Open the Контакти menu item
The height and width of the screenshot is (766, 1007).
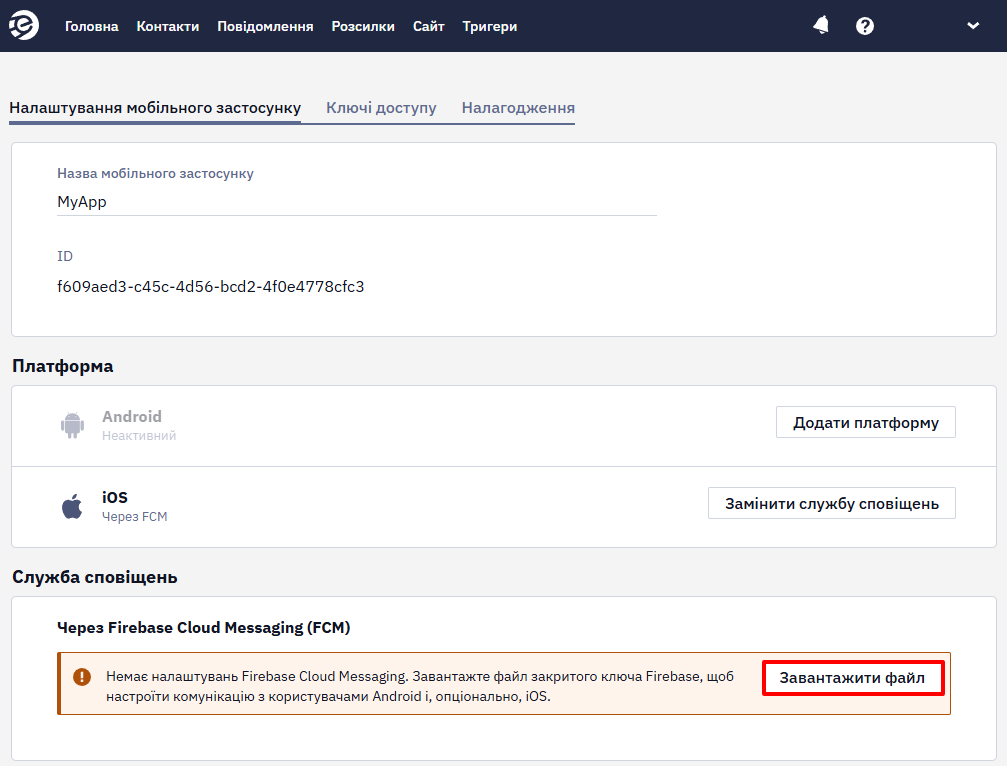[168, 26]
